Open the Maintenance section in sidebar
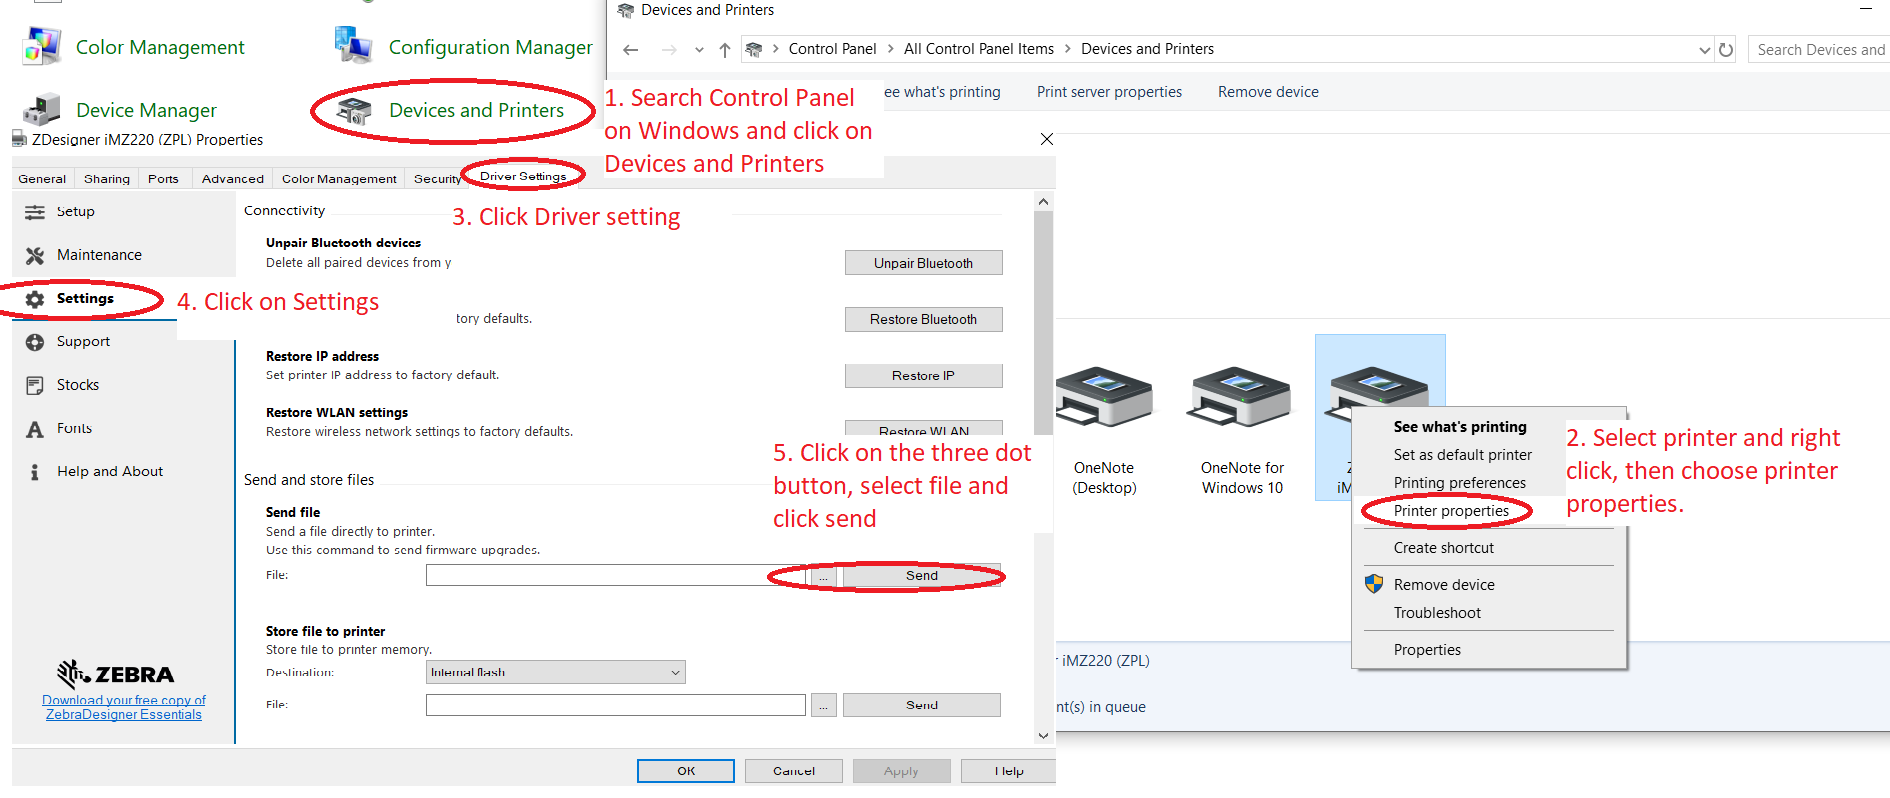The height and width of the screenshot is (798, 1890). click(x=98, y=255)
